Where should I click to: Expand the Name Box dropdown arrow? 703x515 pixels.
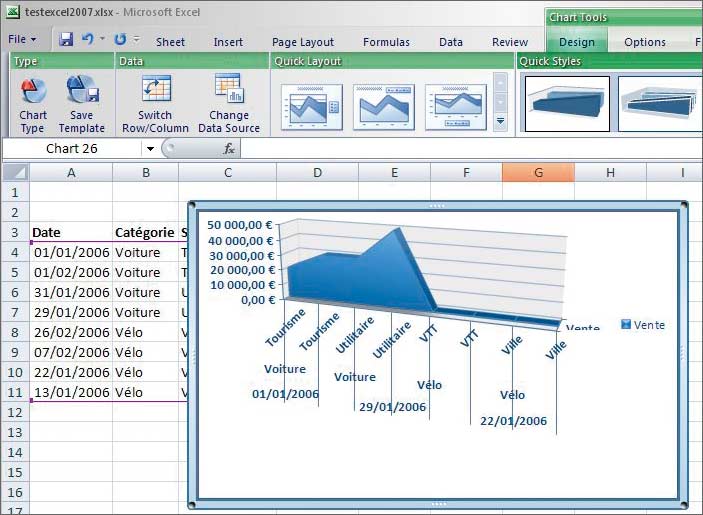click(x=150, y=149)
